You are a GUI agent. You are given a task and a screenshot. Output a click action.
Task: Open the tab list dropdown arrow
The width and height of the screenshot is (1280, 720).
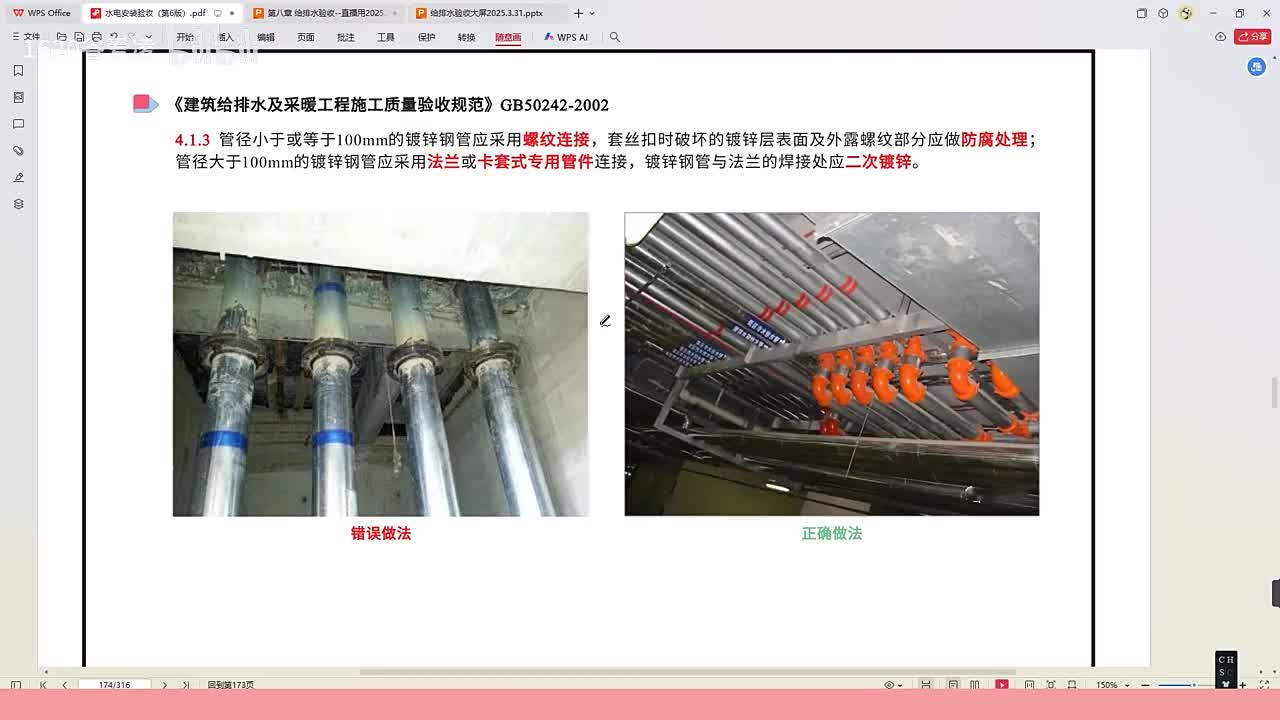[x=592, y=13]
